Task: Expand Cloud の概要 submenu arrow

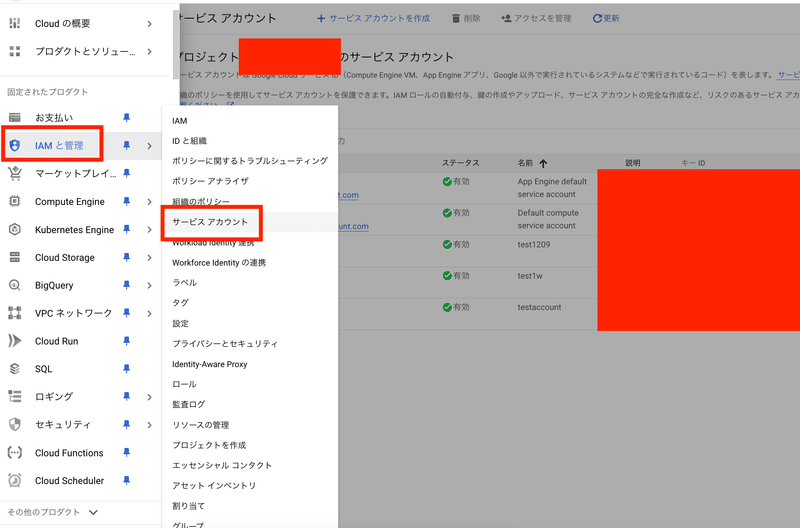Action: pyautogui.click(x=149, y=23)
